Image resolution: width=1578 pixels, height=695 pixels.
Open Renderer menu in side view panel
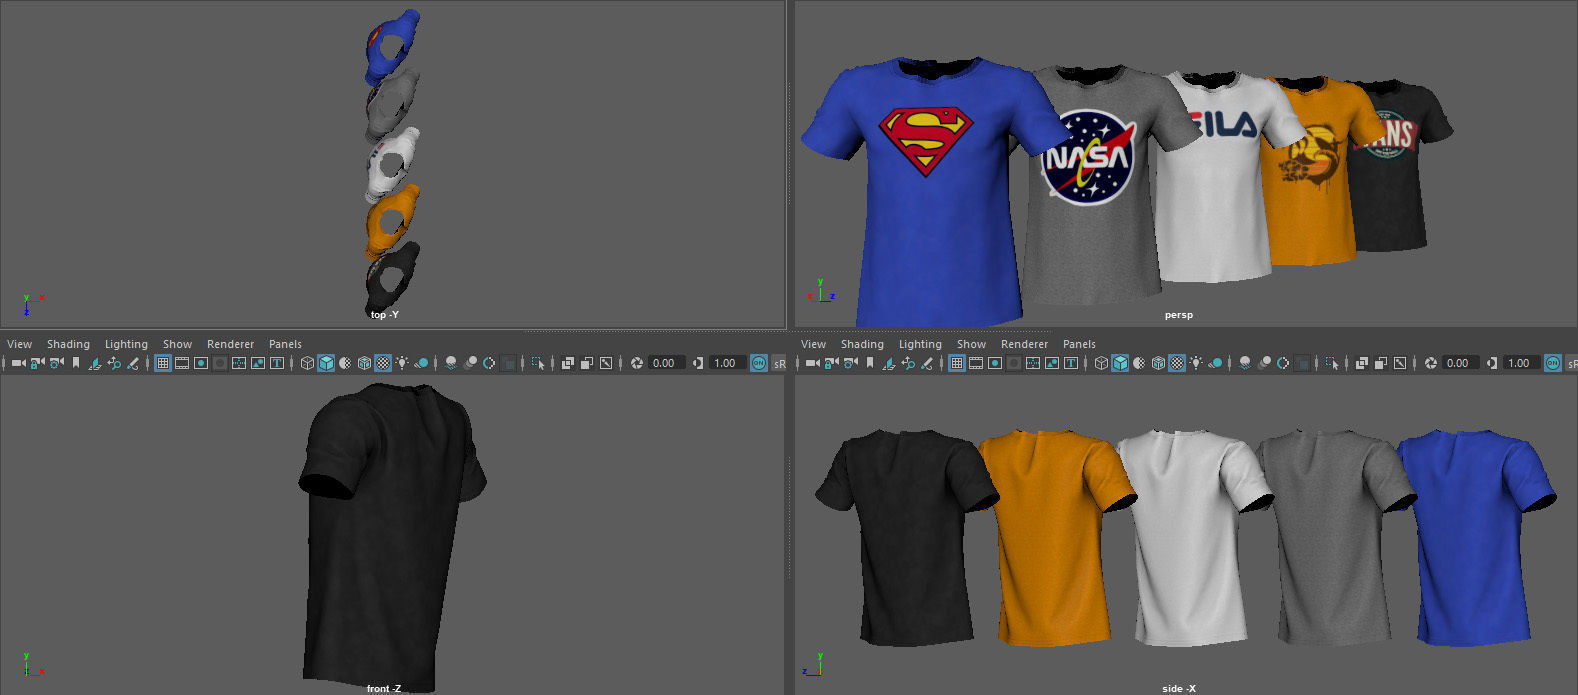tap(1024, 344)
